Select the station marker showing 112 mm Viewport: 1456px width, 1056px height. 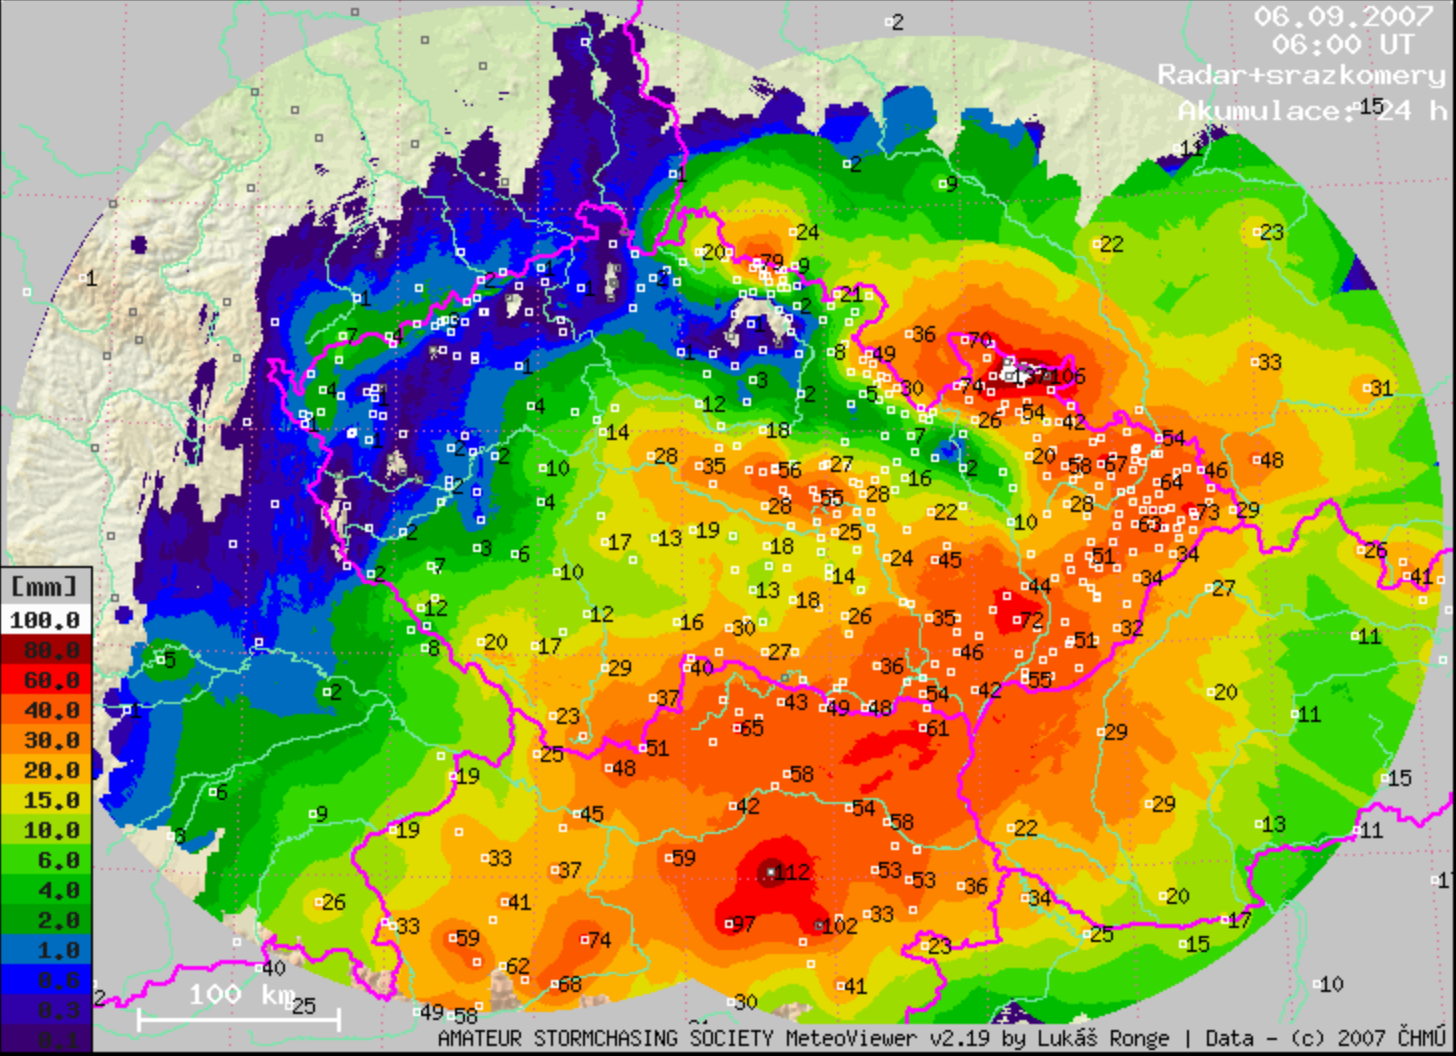pyautogui.click(x=773, y=872)
